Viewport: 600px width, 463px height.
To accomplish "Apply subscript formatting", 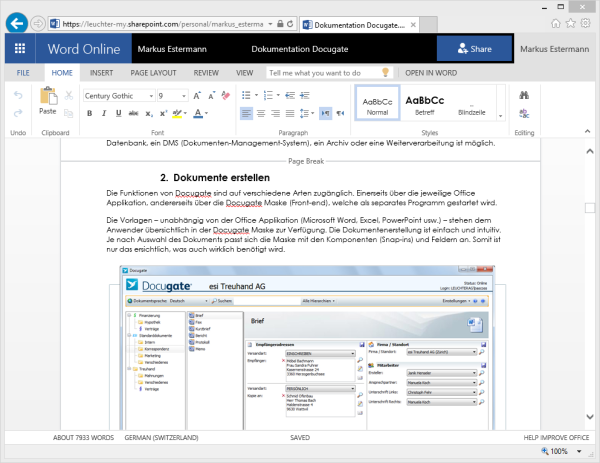I will 149,113.
